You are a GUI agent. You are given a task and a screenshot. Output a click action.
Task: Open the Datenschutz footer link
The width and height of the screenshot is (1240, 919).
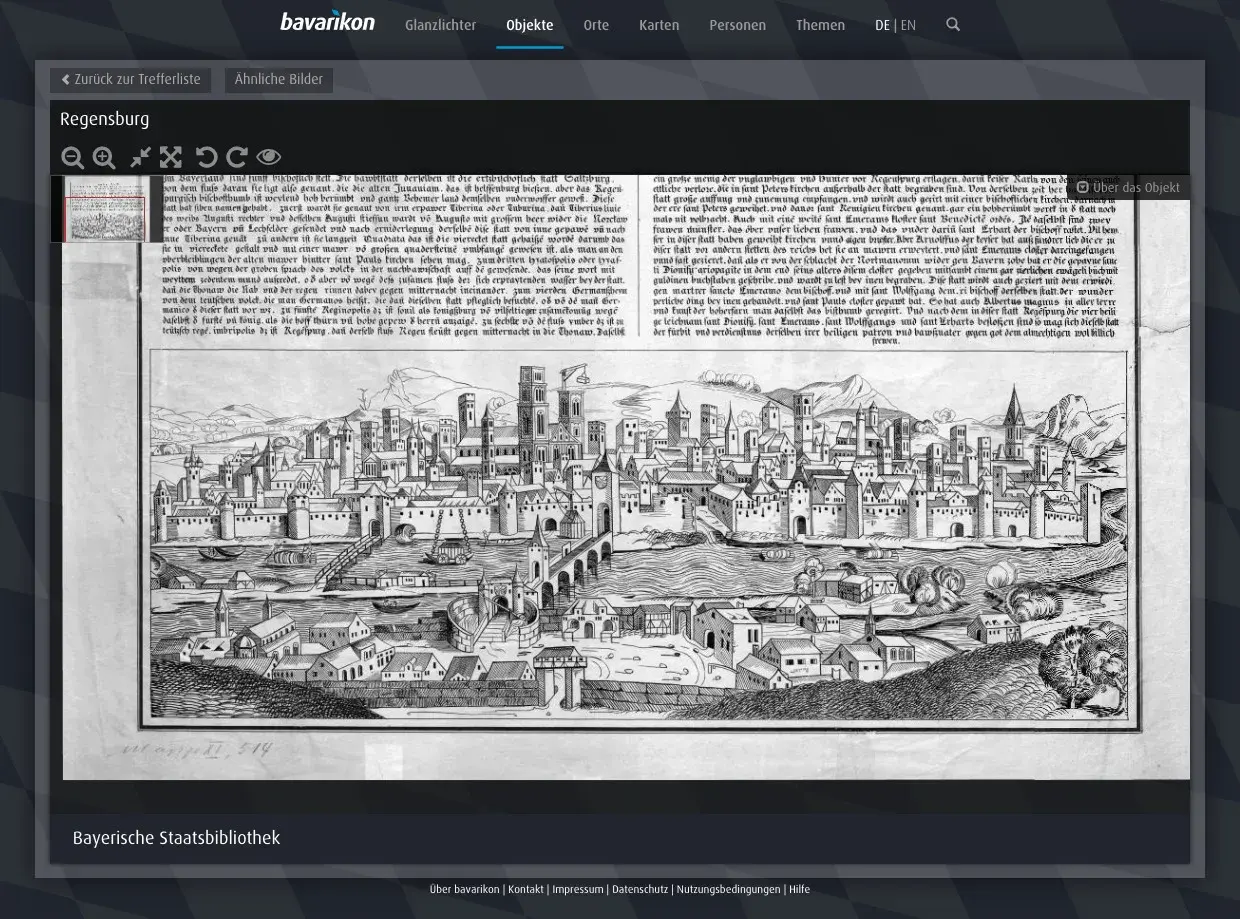pyautogui.click(x=640, y=889)
